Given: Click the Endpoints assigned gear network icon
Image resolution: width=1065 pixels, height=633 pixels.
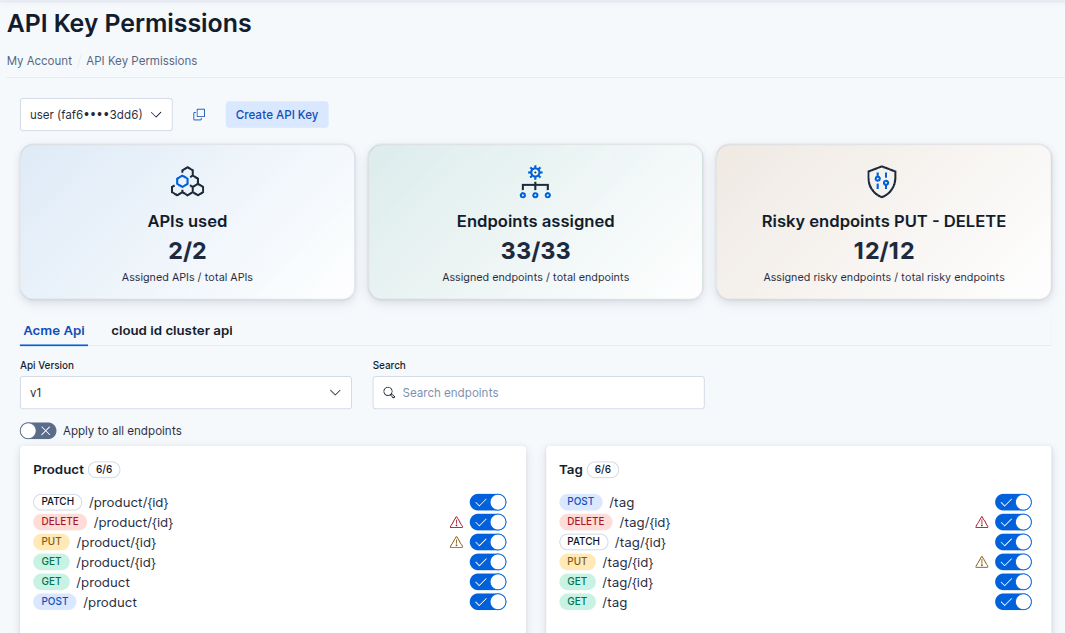Looking at the screenshot, I should pyautogui.click(x=535, y=182).
